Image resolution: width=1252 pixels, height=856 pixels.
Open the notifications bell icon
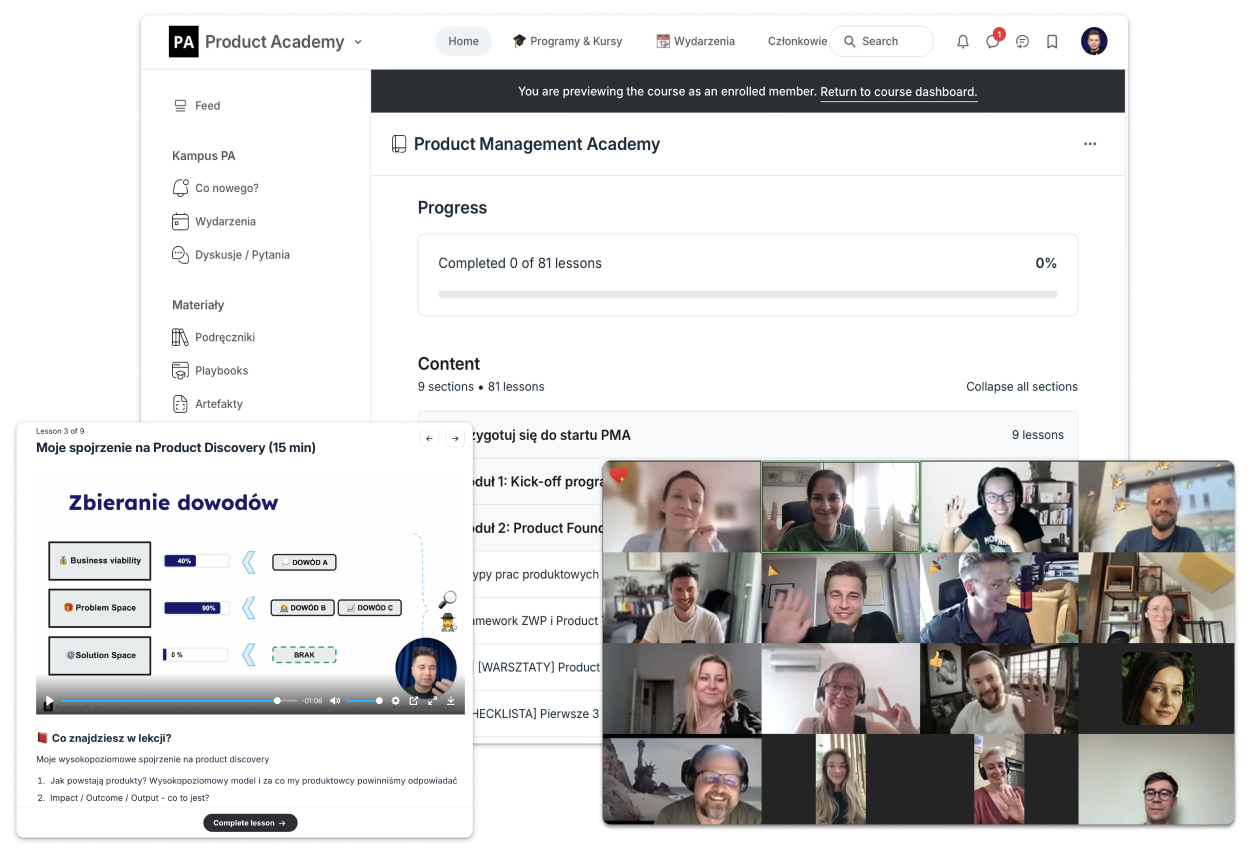962,42
